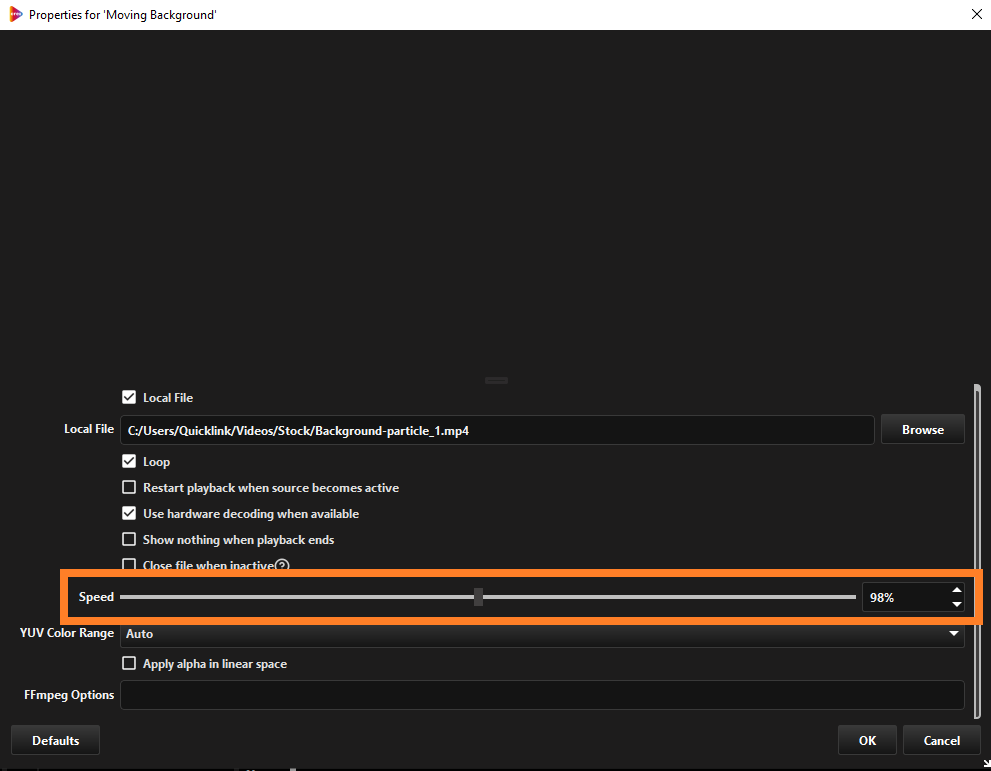The width and height of the screenshot is (991, 771).
Task: Click the FFmpeg Options input field
Action: (542, 695)
